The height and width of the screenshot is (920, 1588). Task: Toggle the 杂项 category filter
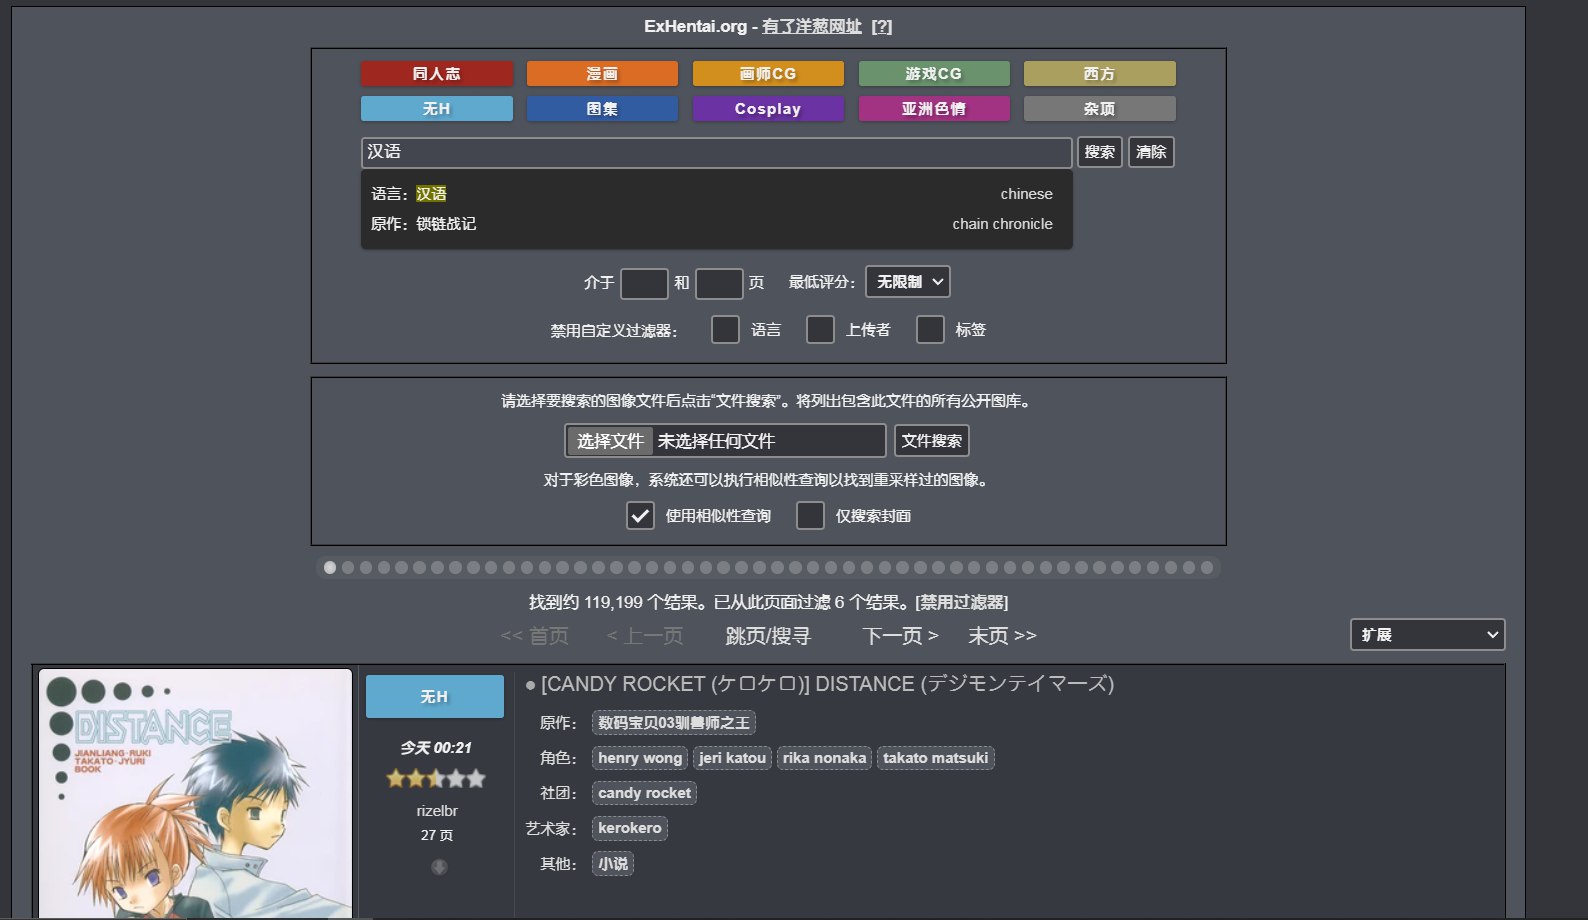(x=1100, y=109)
